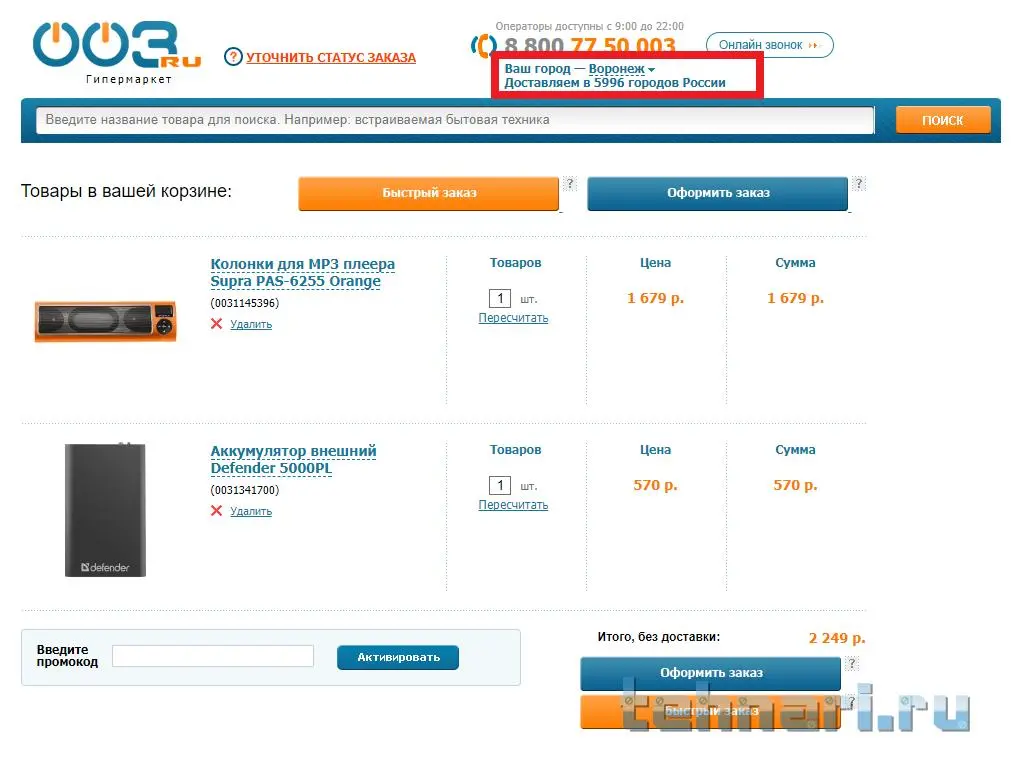Click quantity field for Supra speakers
Screen dimensions: 1020x764
[x=500, y=299]
